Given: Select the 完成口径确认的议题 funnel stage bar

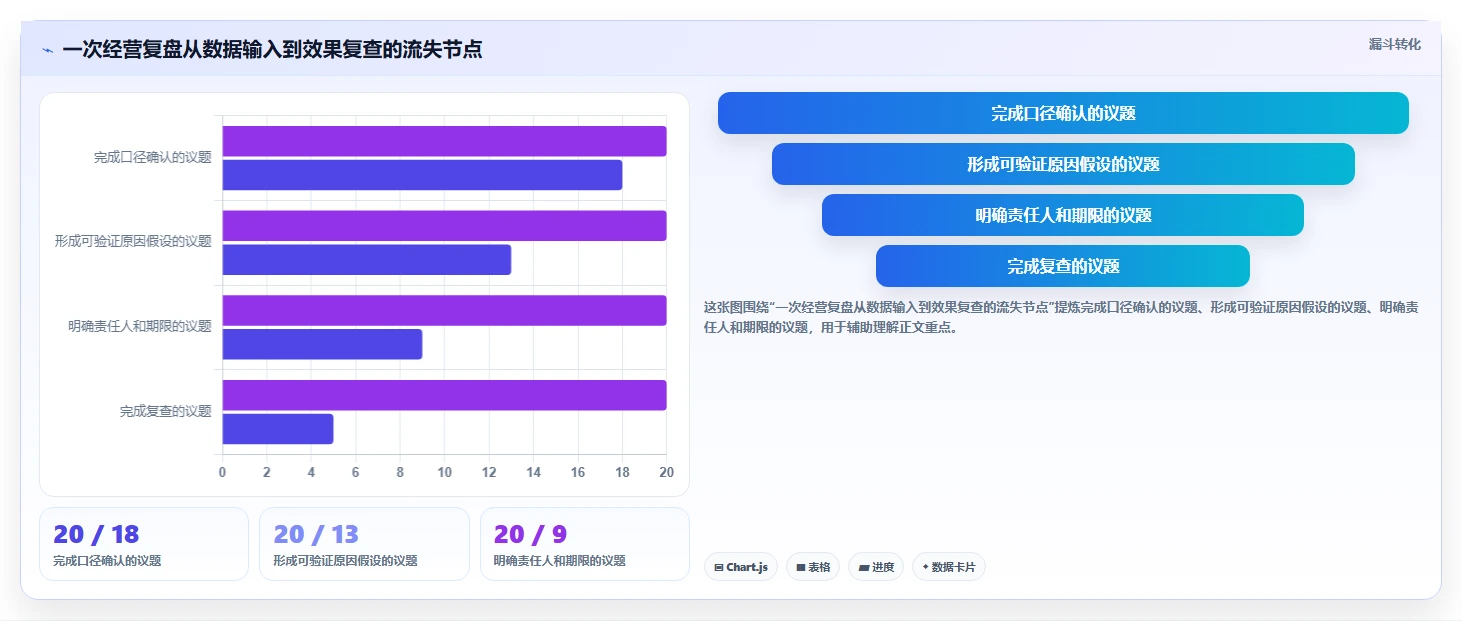Looking at the screenshot, I should [1063, 113].
